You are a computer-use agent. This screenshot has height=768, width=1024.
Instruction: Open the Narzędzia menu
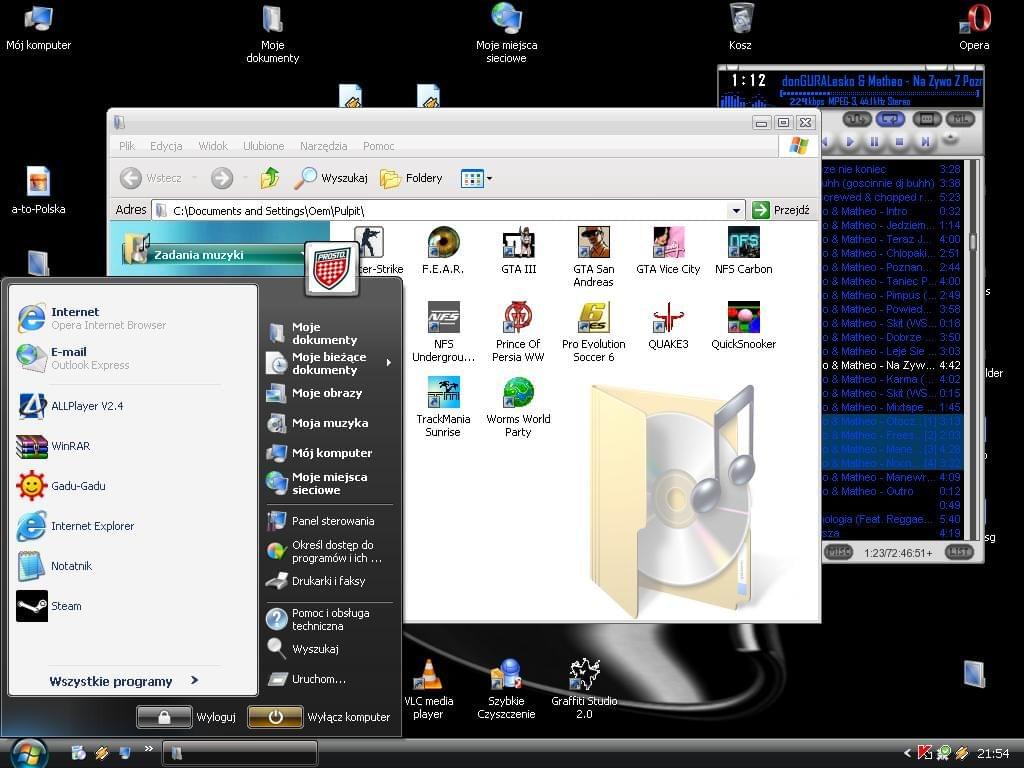[323, 146]
